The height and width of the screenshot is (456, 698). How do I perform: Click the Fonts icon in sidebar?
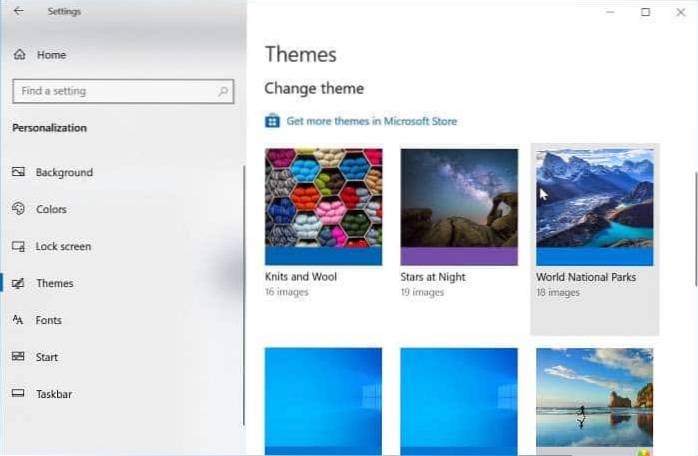[18, 320]
